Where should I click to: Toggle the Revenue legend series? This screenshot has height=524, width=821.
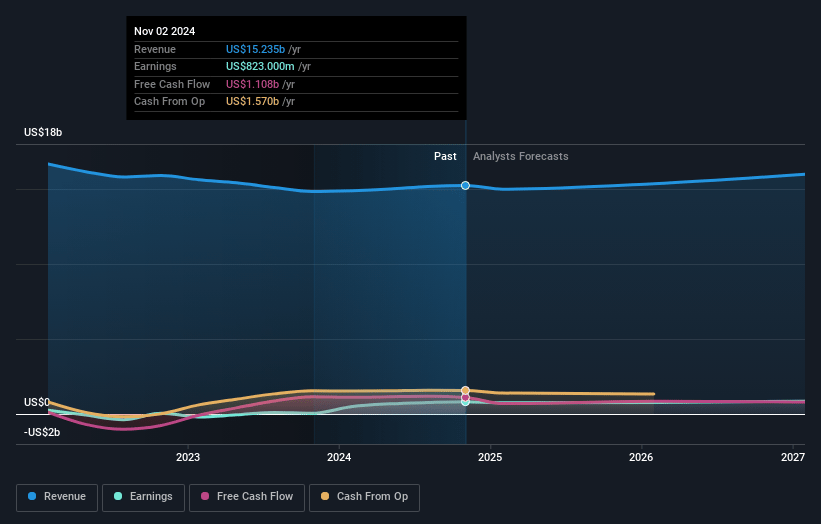[57, 497]
